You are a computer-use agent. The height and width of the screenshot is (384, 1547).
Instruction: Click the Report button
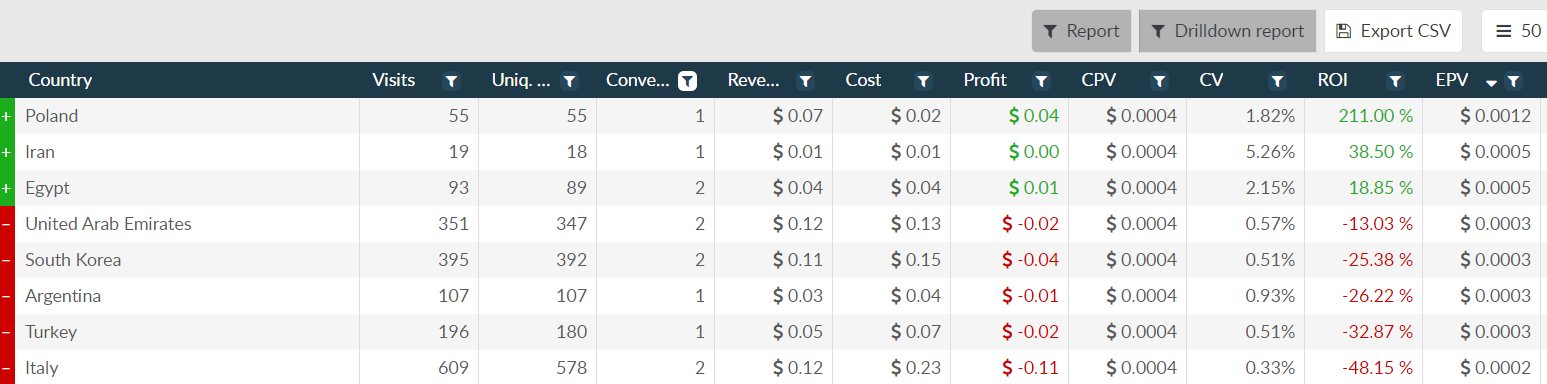pos(1081,31)
